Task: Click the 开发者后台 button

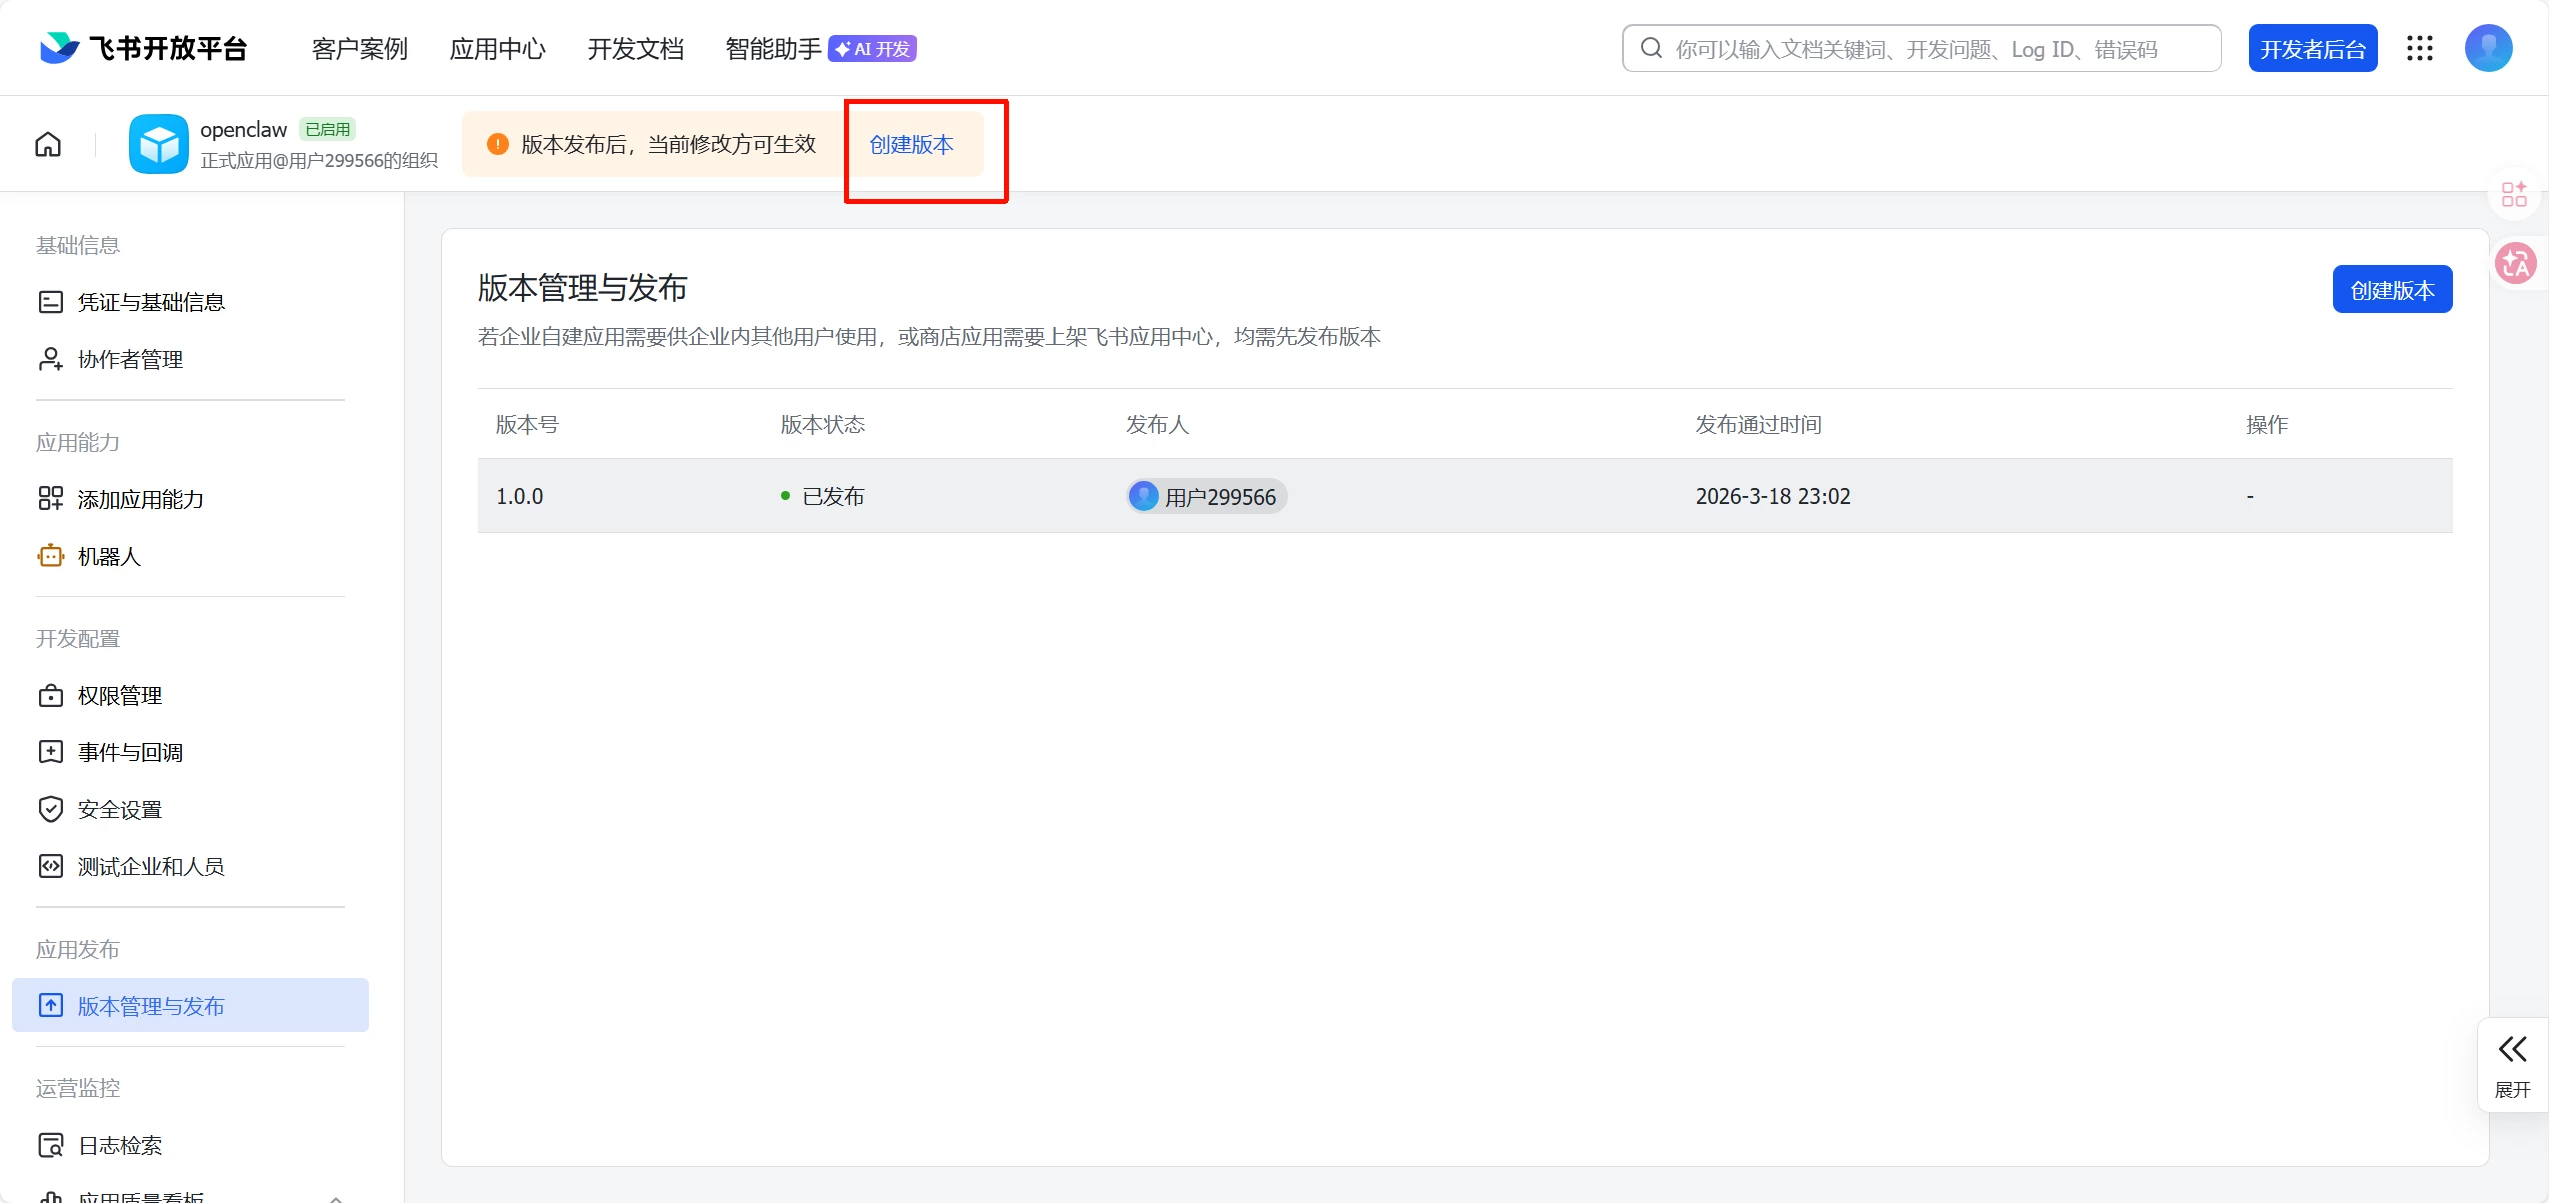Action: [x=2312, y=49]
